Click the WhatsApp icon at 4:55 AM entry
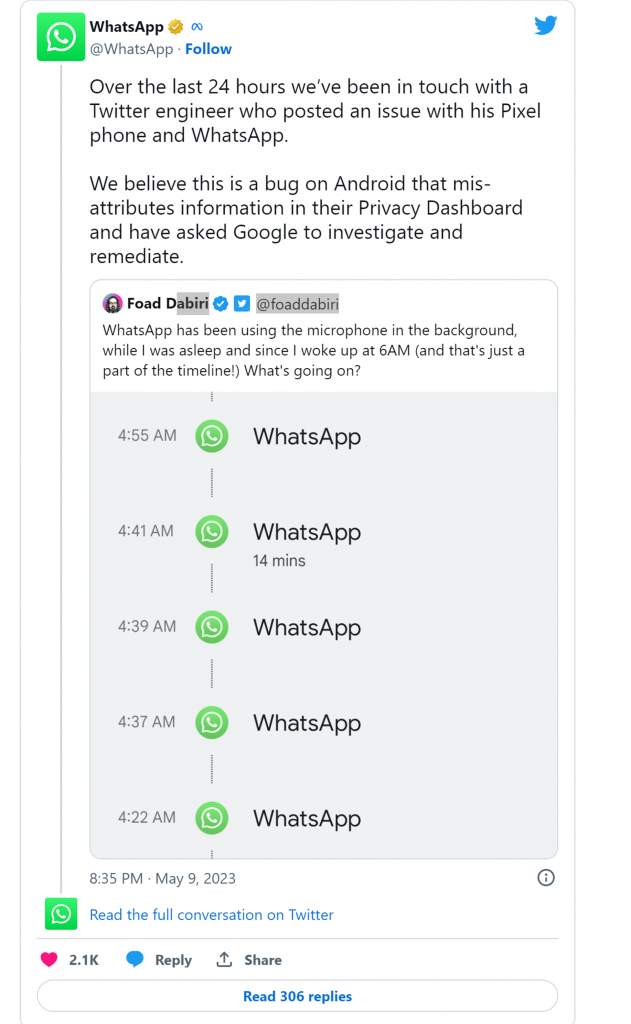Image resolution: width=631 pixels, height=1024 pixels. 212,436
